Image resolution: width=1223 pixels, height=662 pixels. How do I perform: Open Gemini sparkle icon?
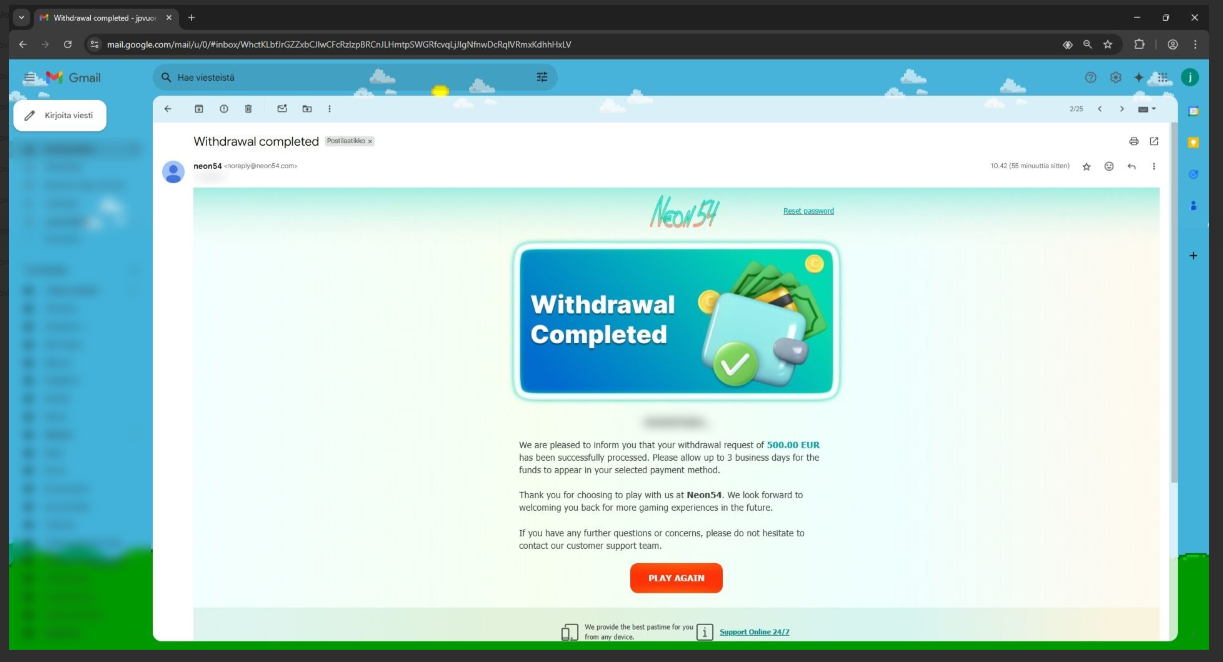pos(1138,77)
